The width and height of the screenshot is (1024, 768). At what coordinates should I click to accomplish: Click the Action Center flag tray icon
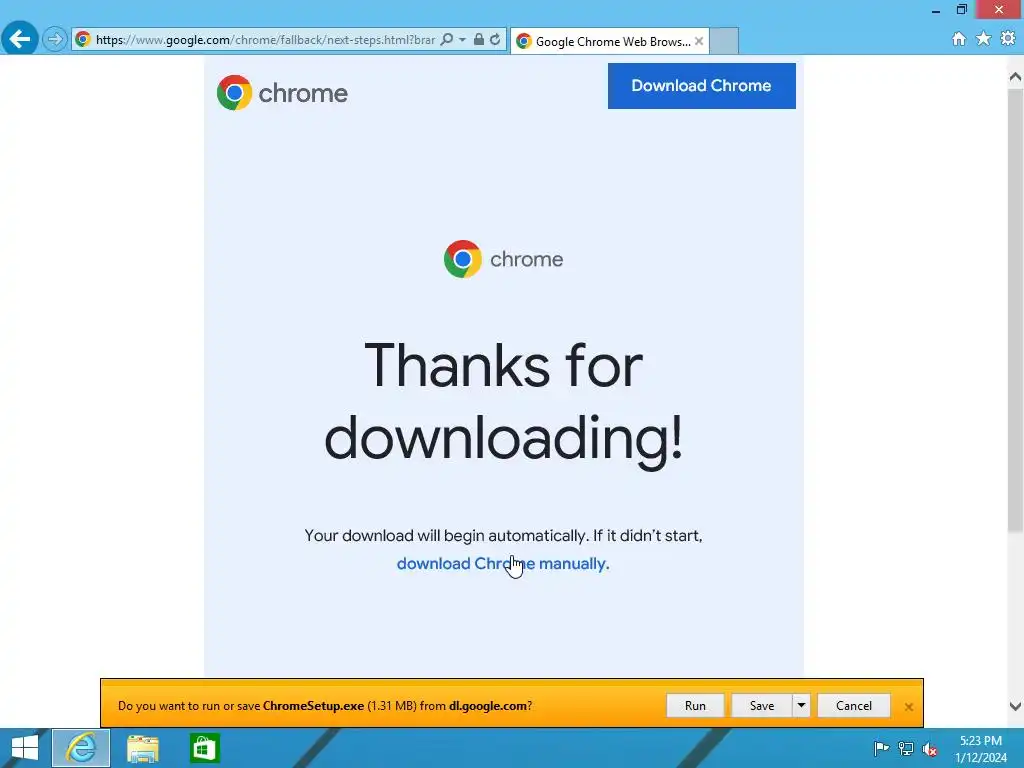coord(881,748)
